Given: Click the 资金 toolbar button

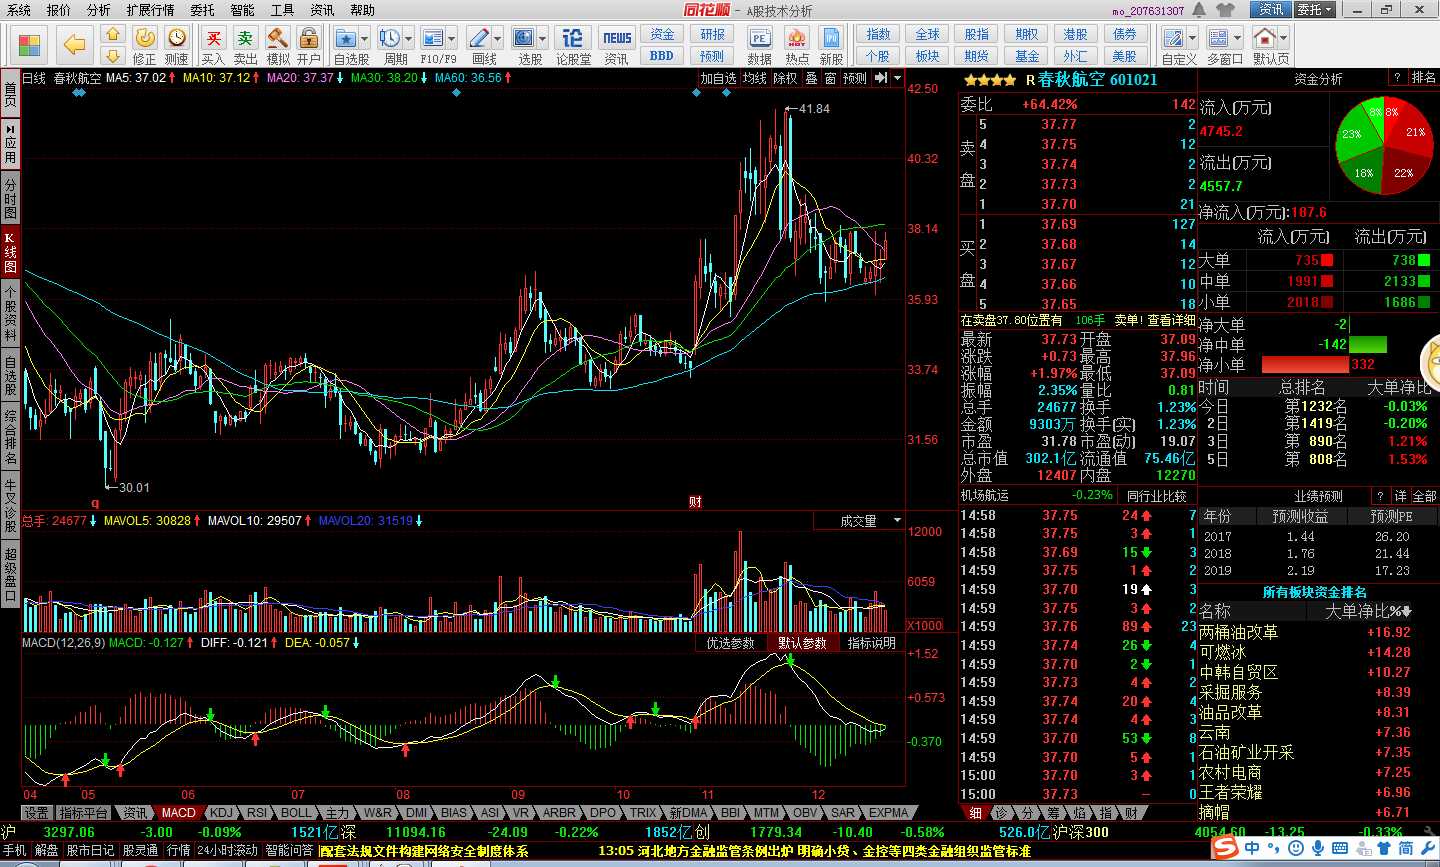Looking at the screenshot, I should coord(663,35).
